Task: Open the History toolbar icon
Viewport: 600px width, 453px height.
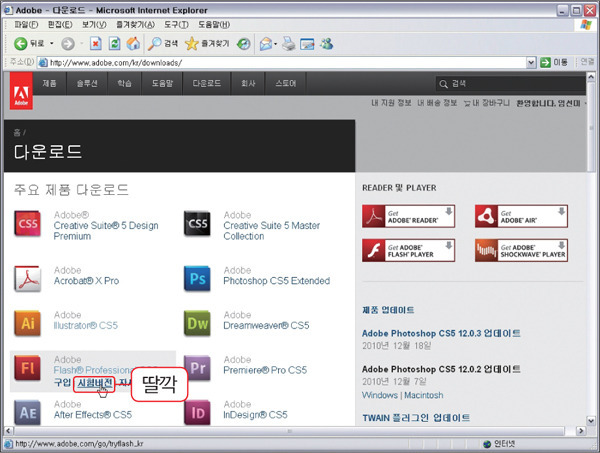Action: [243, 44]
